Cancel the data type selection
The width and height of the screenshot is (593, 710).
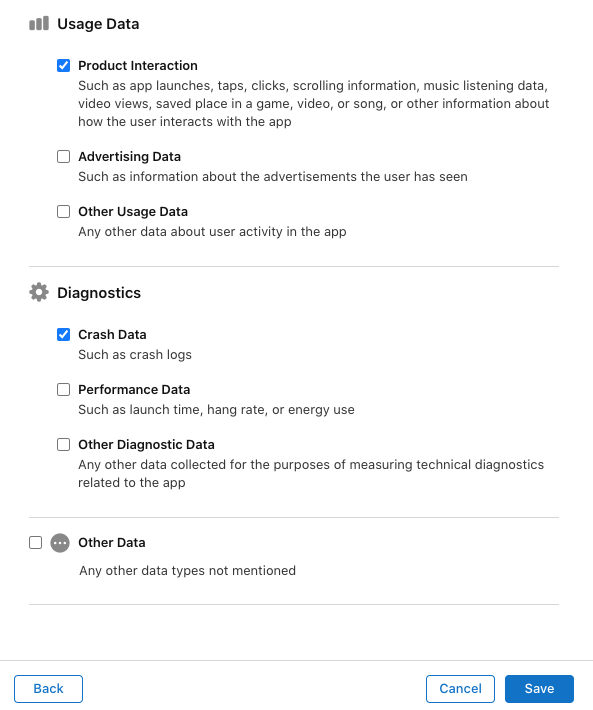click(x=460, y=689)
